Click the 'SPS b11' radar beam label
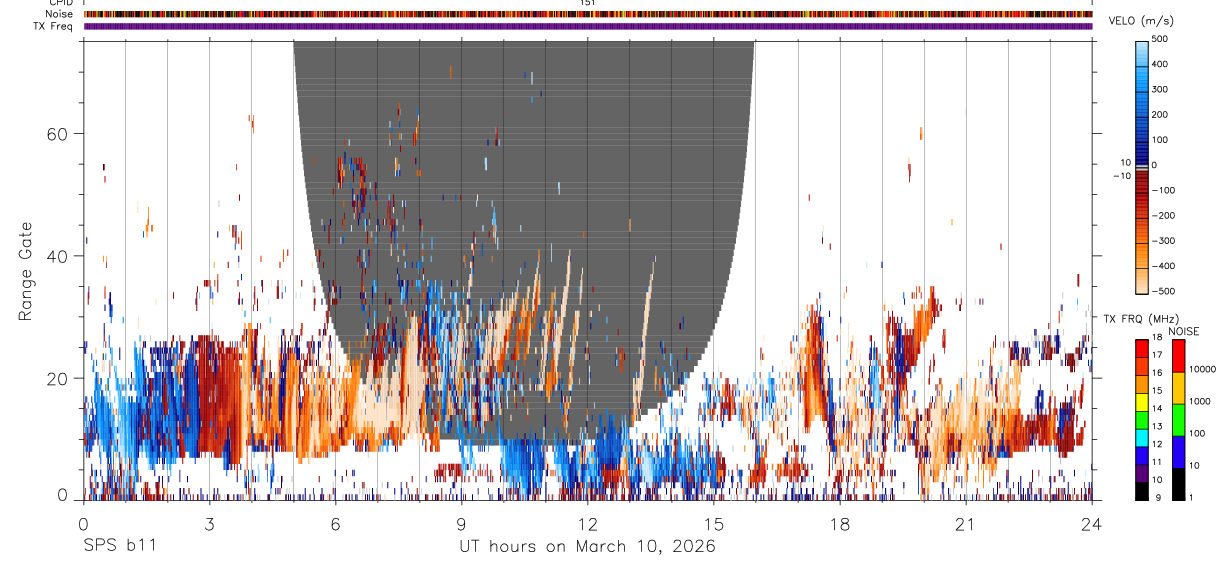This screenshot has height=567, width=1228. [118, 547]
